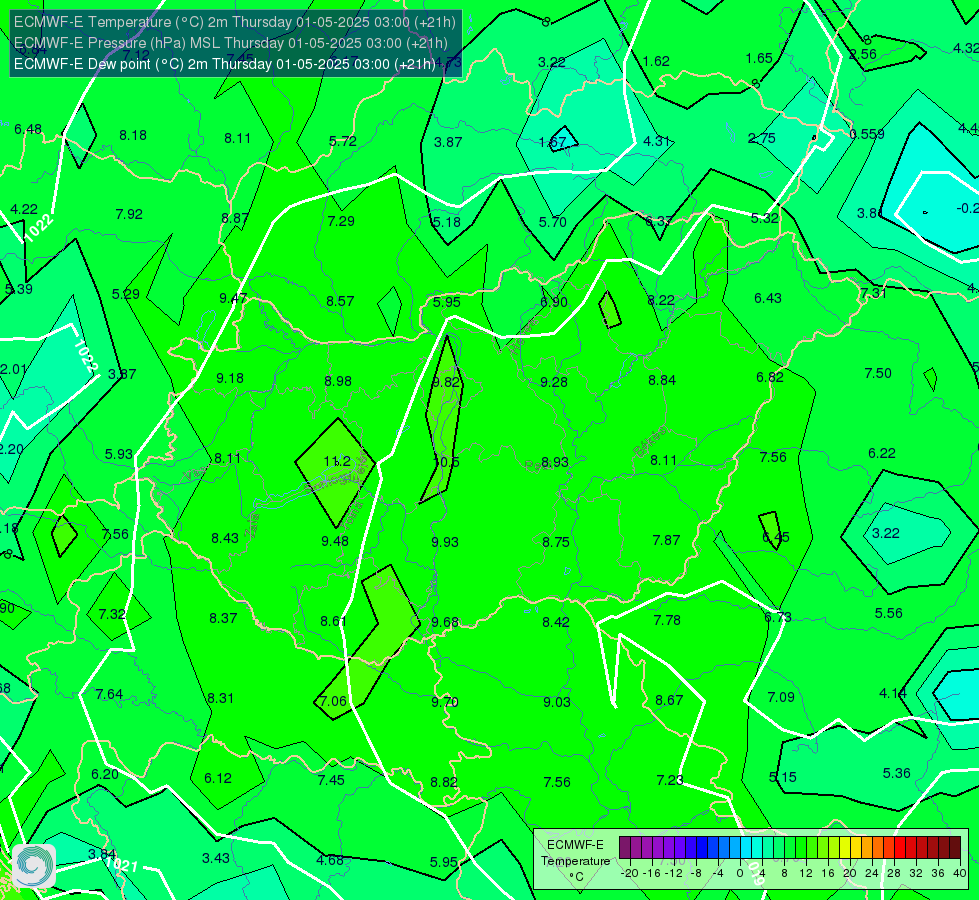Screen dimensions: 979x900
Task: Click the 9.82 temperature value
Action: click(x=446, y=382)
